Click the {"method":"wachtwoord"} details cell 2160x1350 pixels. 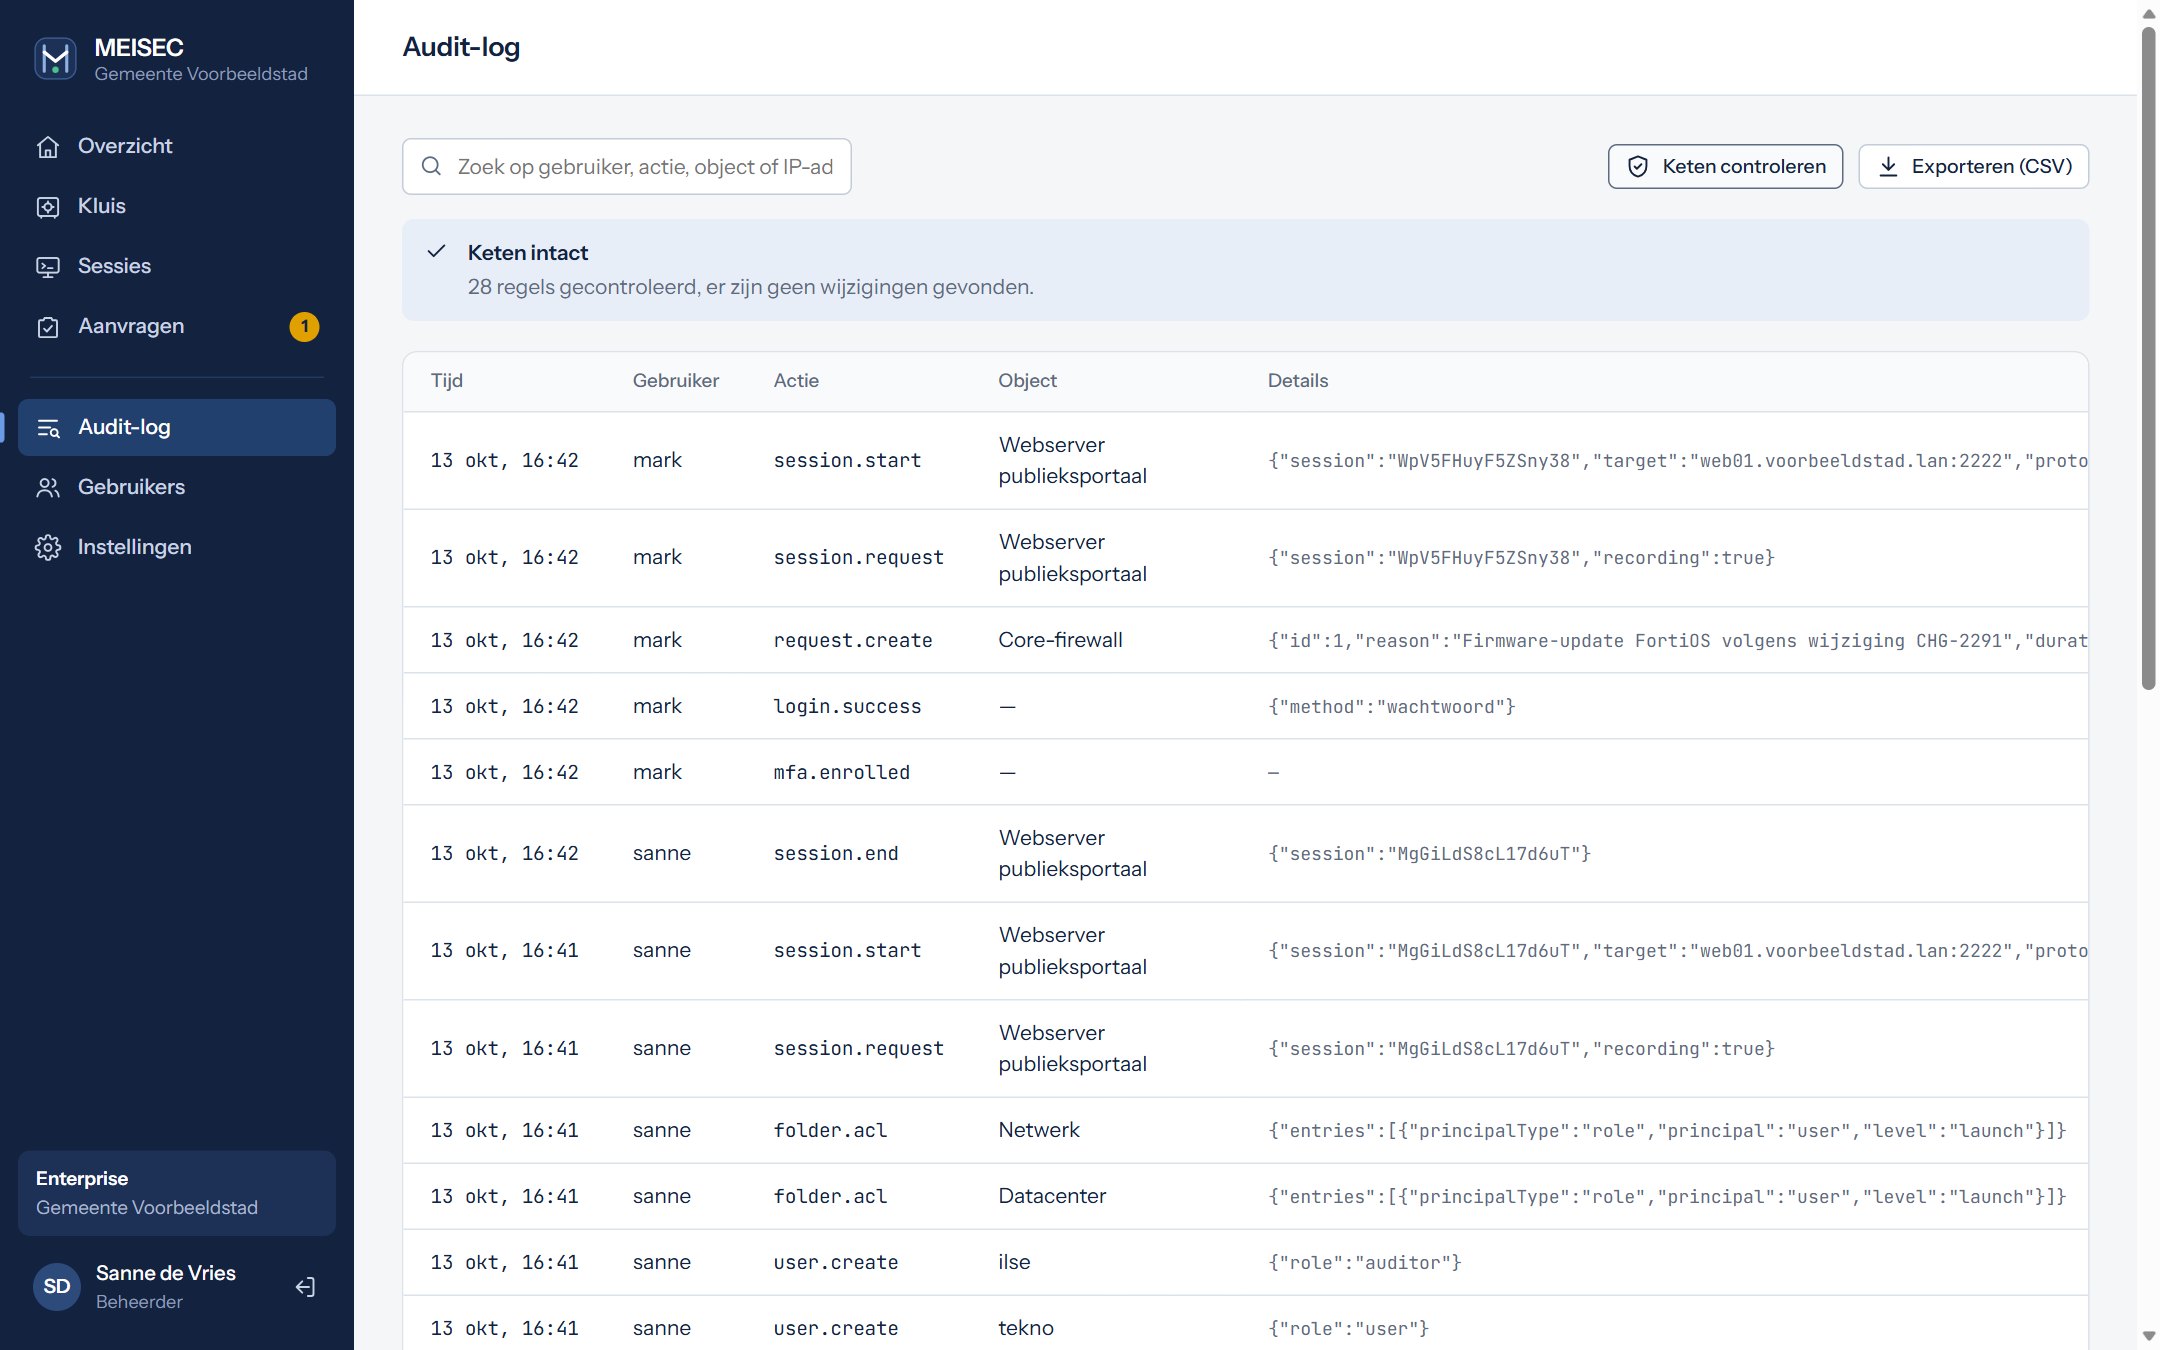[x=1391, y=707]
